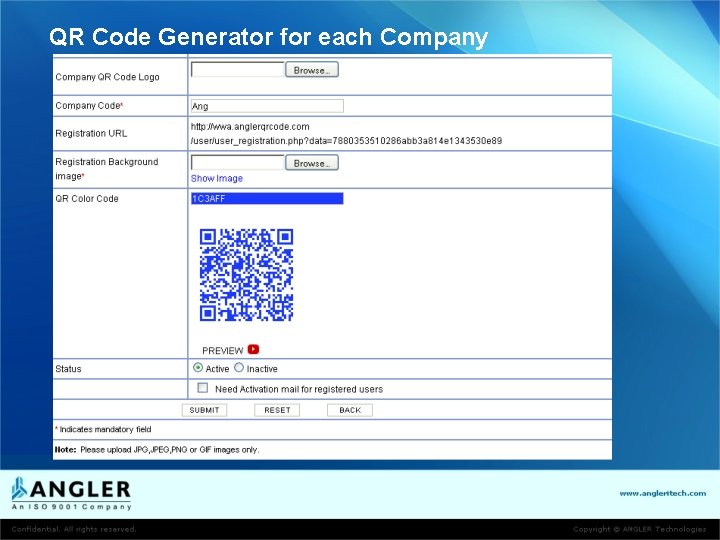This screenshot has width=720, height=540.
Task: Click the Registration URL label
Action: [x=91, y=134]
